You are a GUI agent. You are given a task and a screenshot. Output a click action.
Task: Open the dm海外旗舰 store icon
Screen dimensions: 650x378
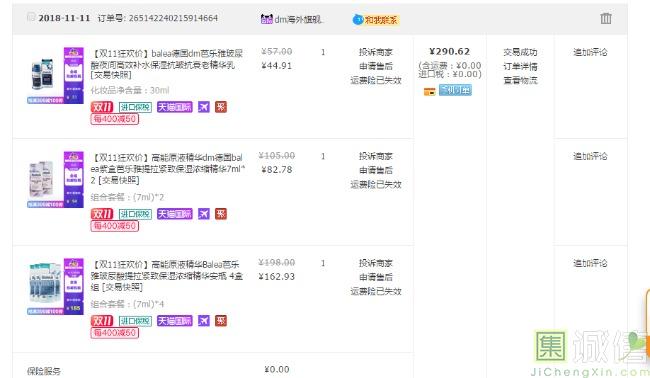267,19
